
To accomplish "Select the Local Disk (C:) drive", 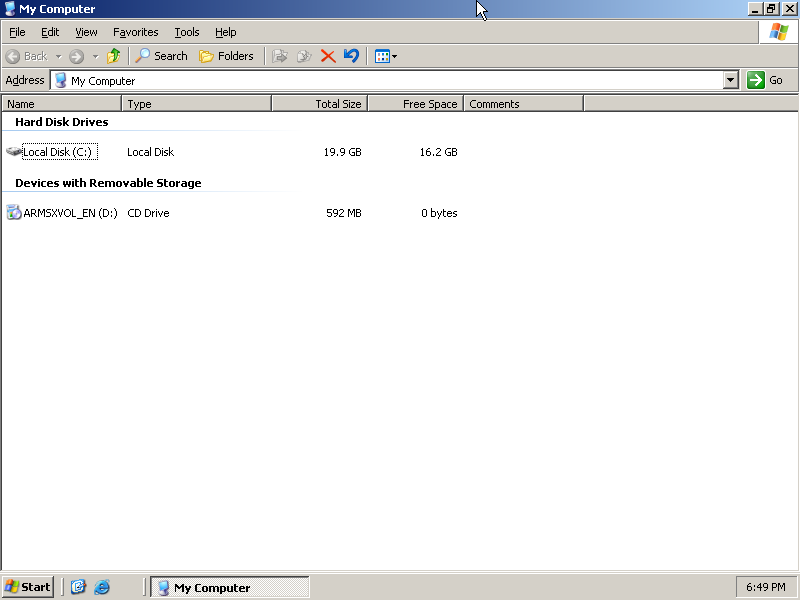I will coord(57,152).
